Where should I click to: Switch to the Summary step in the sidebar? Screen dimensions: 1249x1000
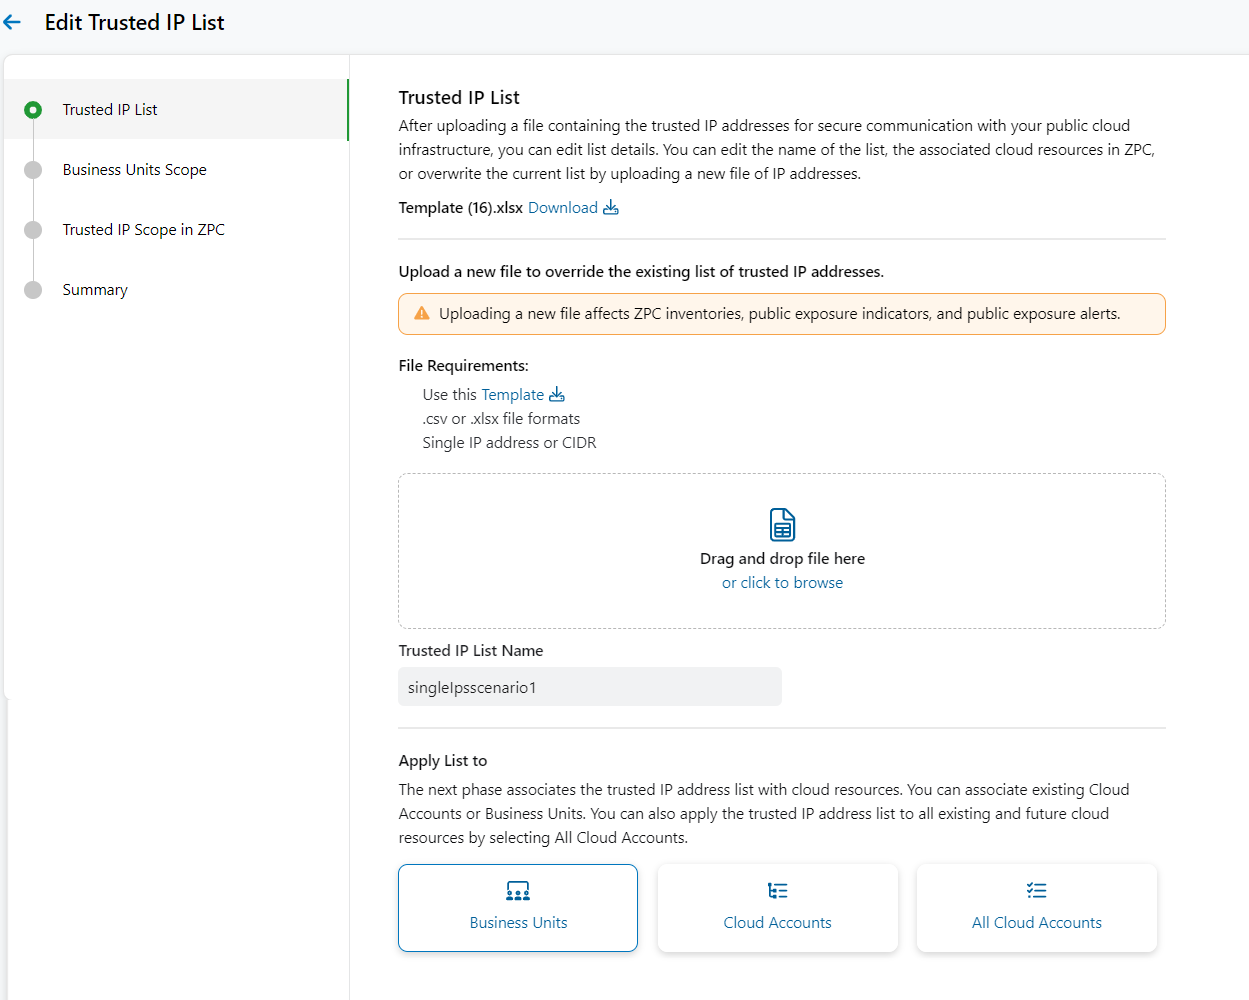[x=95, y=289]
